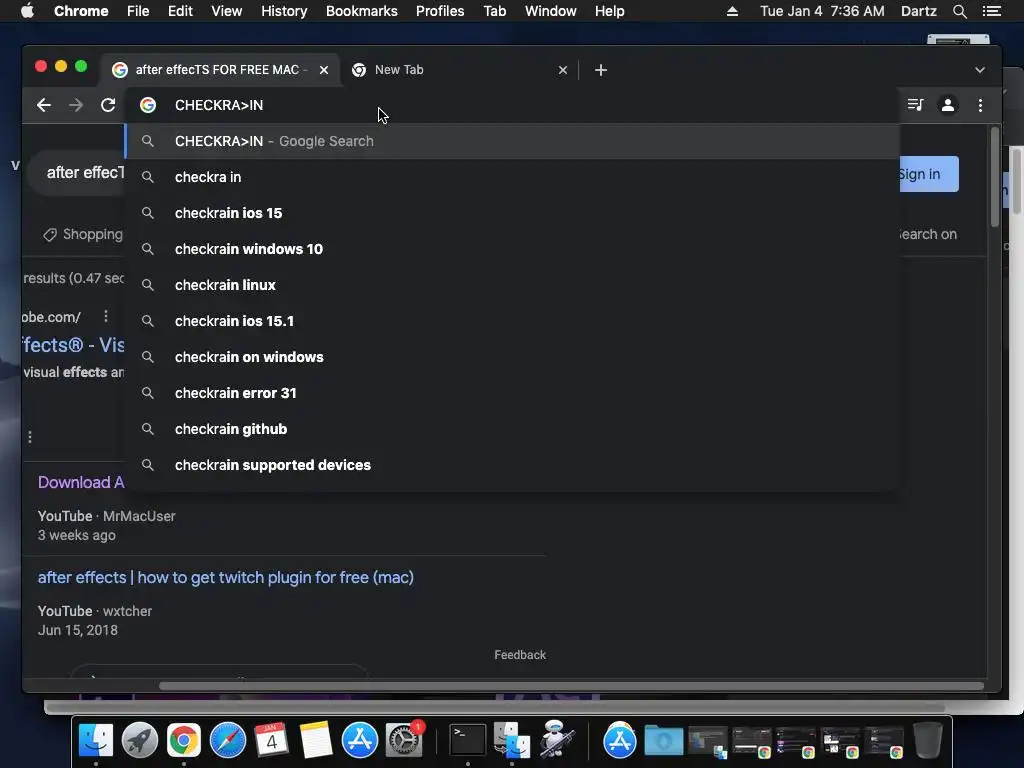Viewport: 1024px width, 768px height.
Task: Open the Bookmarks menu
Action: click(362, 11)
